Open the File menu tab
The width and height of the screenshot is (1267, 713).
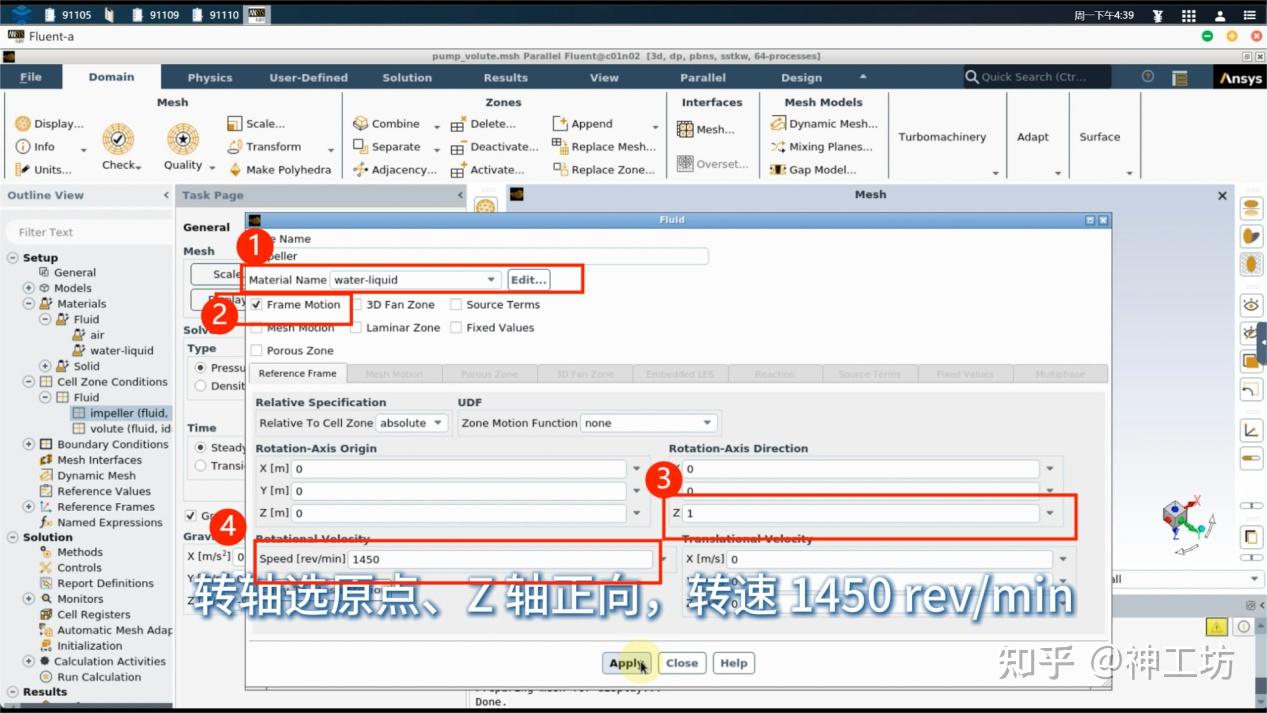(x=31, y=77)
